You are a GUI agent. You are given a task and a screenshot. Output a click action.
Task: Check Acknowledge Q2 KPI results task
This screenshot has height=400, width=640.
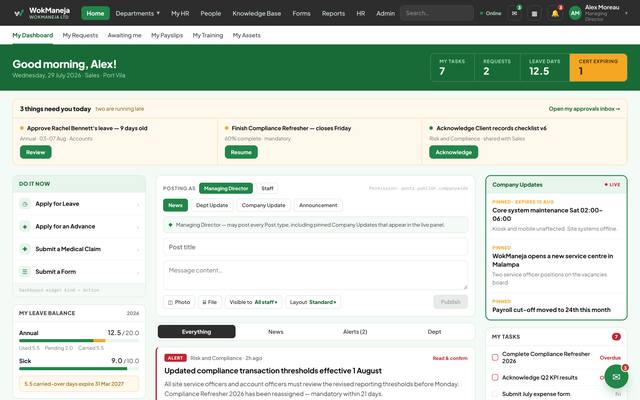[495, 378]
